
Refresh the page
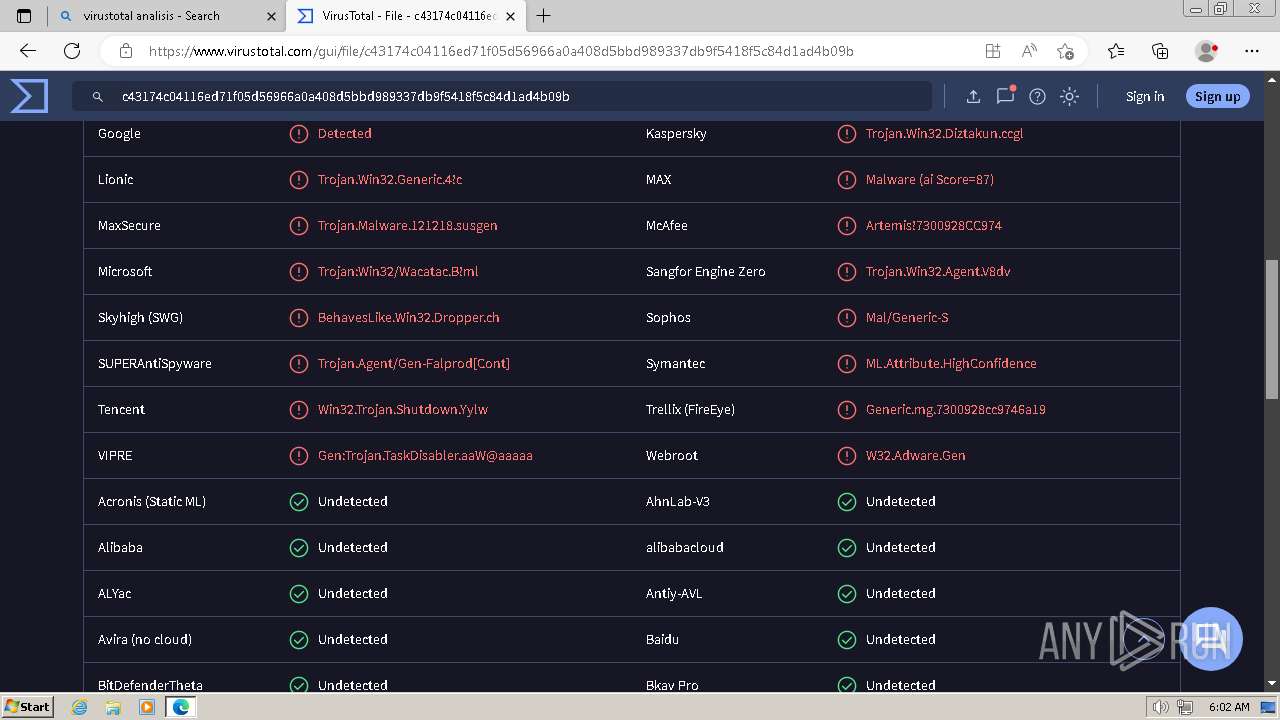[x=72, y=51]
